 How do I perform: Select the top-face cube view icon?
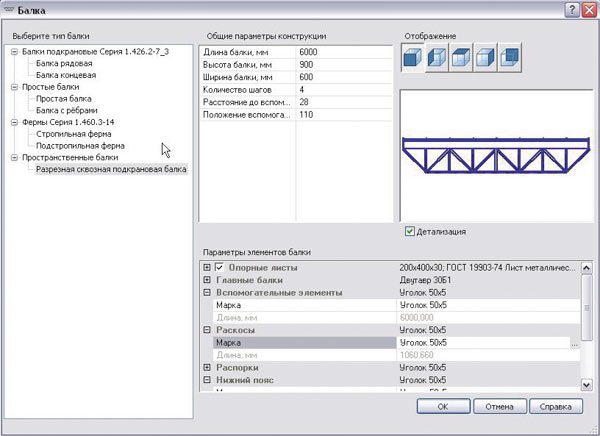462,59
